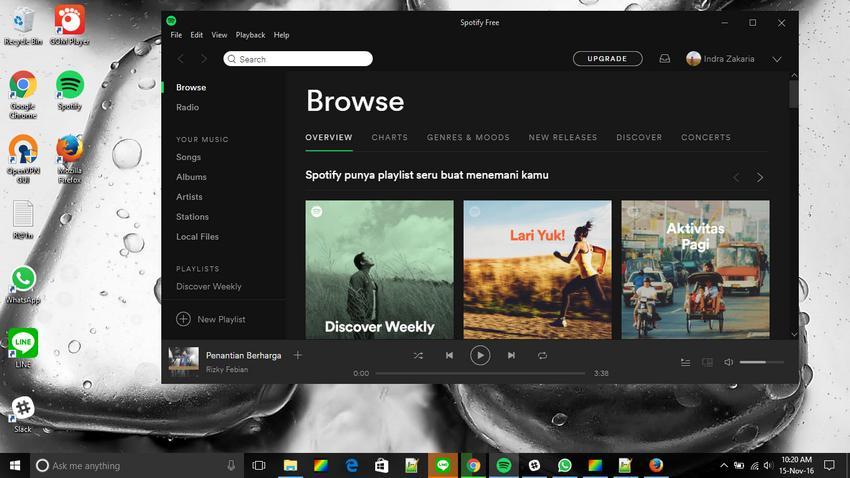Skip to next track
850x478 pixels.
511,356
